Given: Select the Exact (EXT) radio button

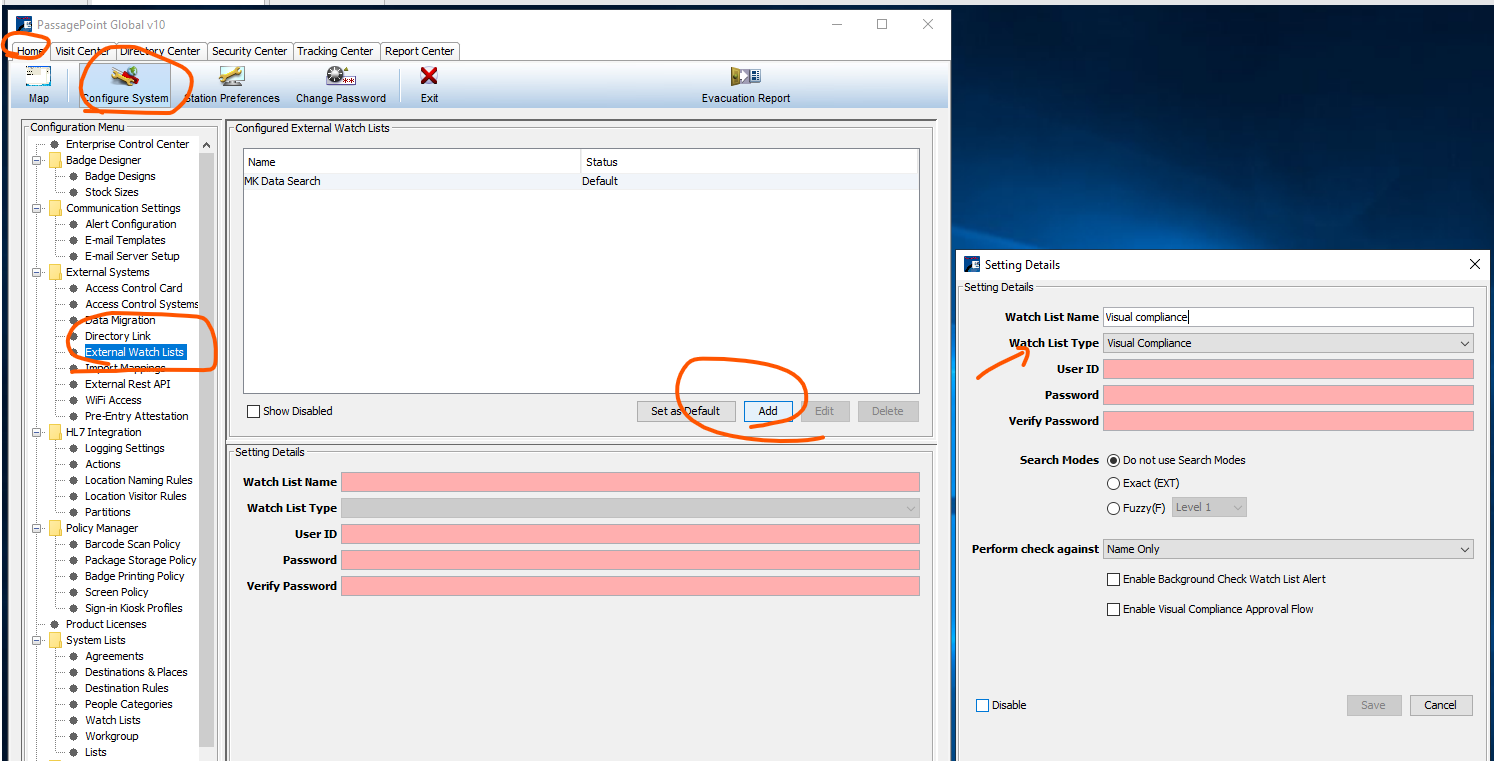Looking at the screenshot, I should (x=1113, y=483).
